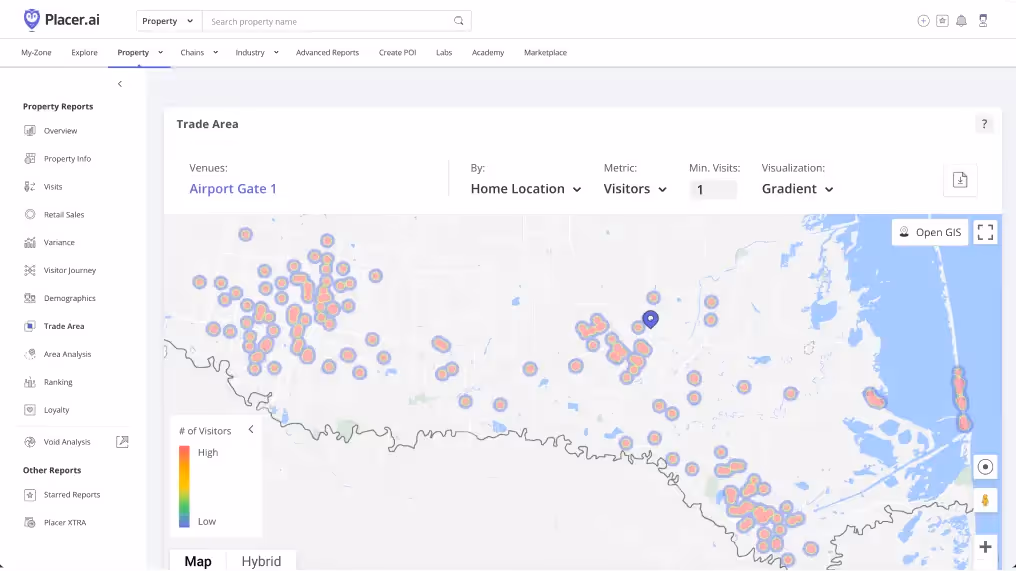Open the Marketplace tab
This screenshot has width=1016, height=571.
546,52
